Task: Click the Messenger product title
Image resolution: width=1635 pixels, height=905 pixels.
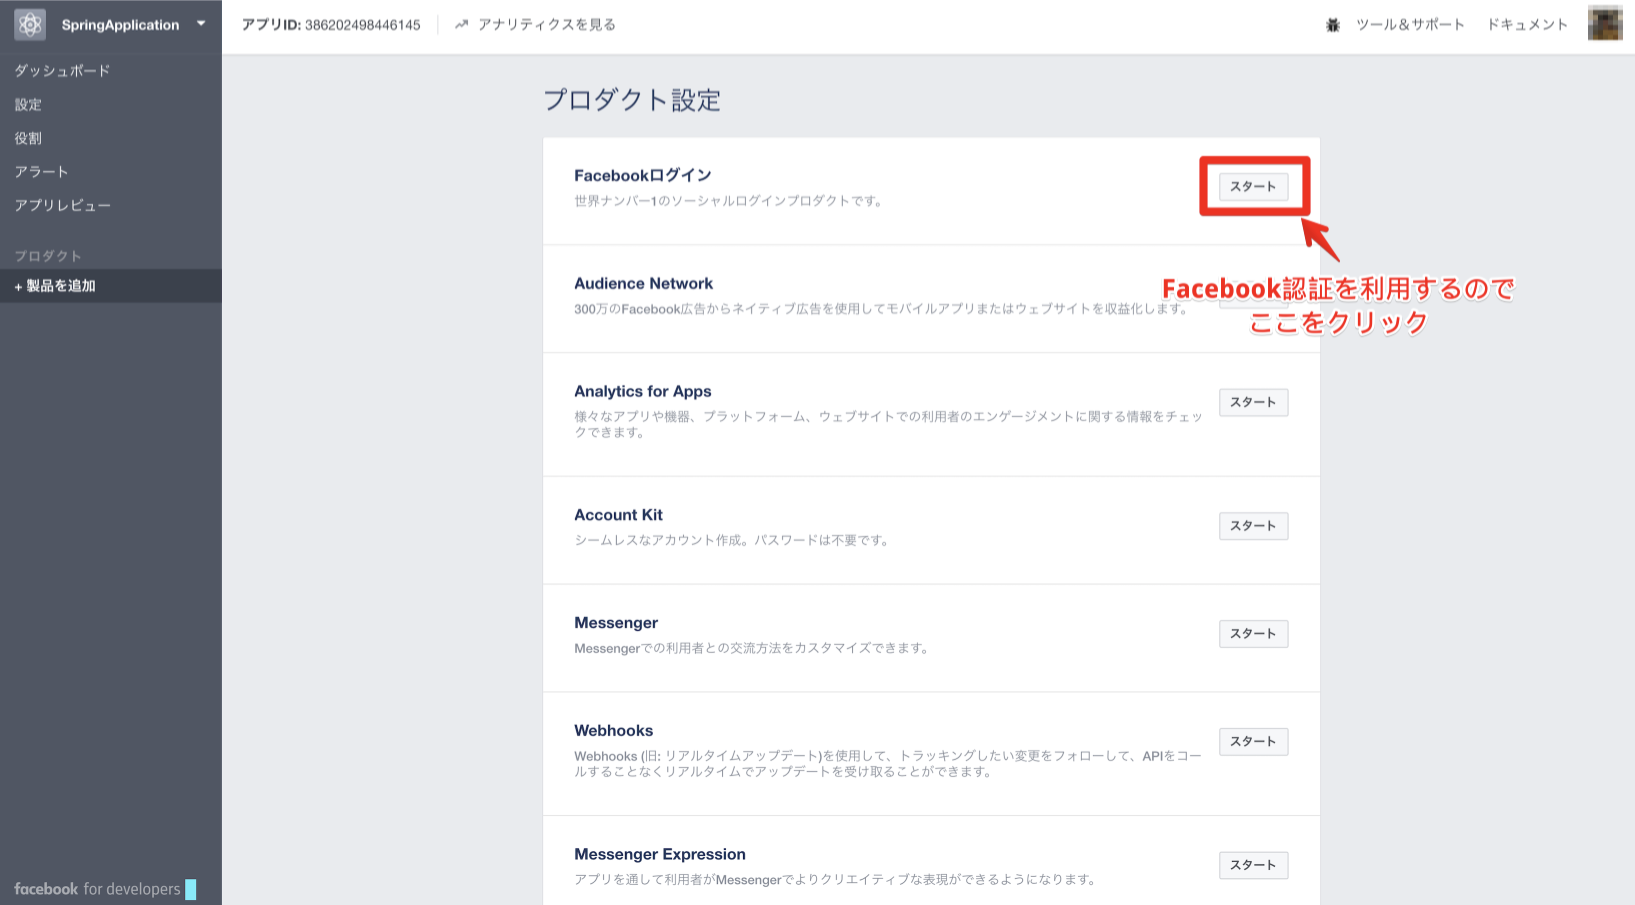Action: pyautogui.click(x=616, y=623)
